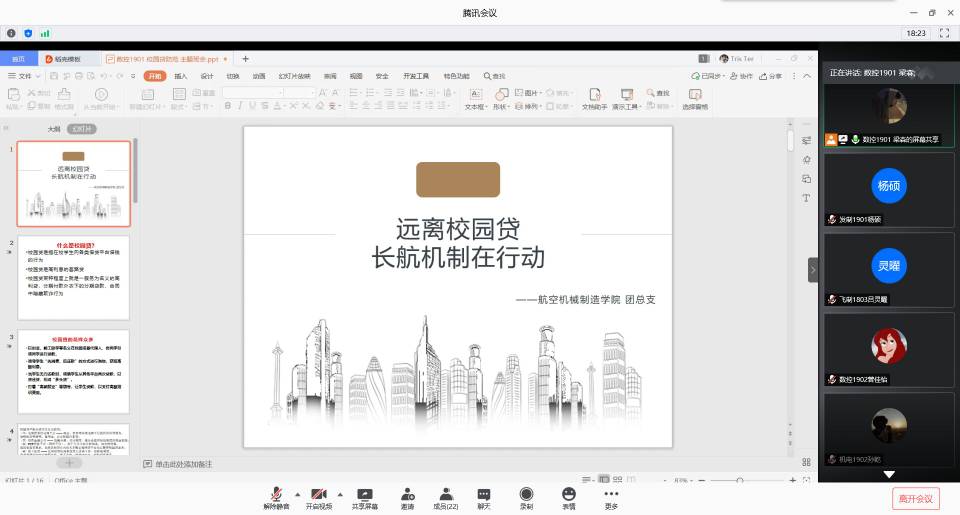960x515 pixels.
Task: Click the slide title 远离校园贷
Action: 458,228
